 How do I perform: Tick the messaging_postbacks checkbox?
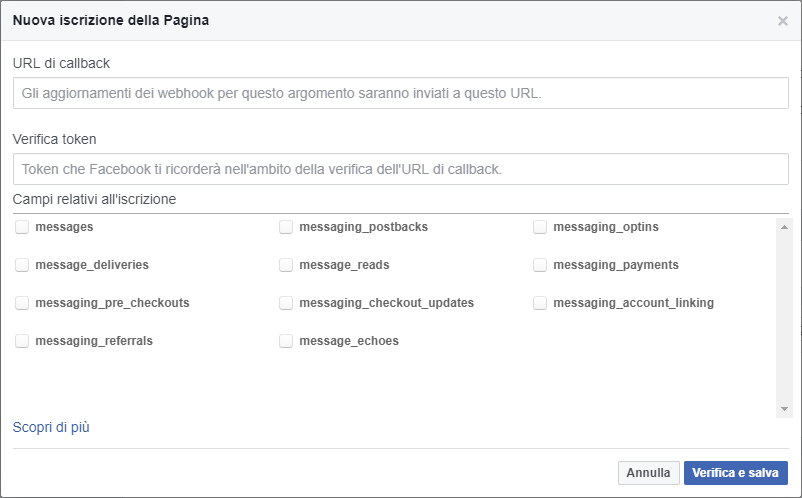click(x=286, y=227)
